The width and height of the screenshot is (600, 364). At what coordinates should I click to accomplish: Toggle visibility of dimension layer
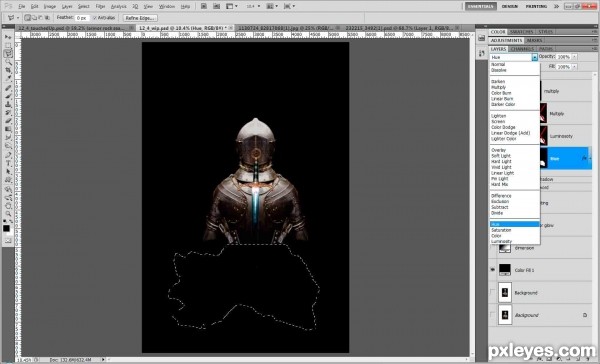[x=492, y=248]
